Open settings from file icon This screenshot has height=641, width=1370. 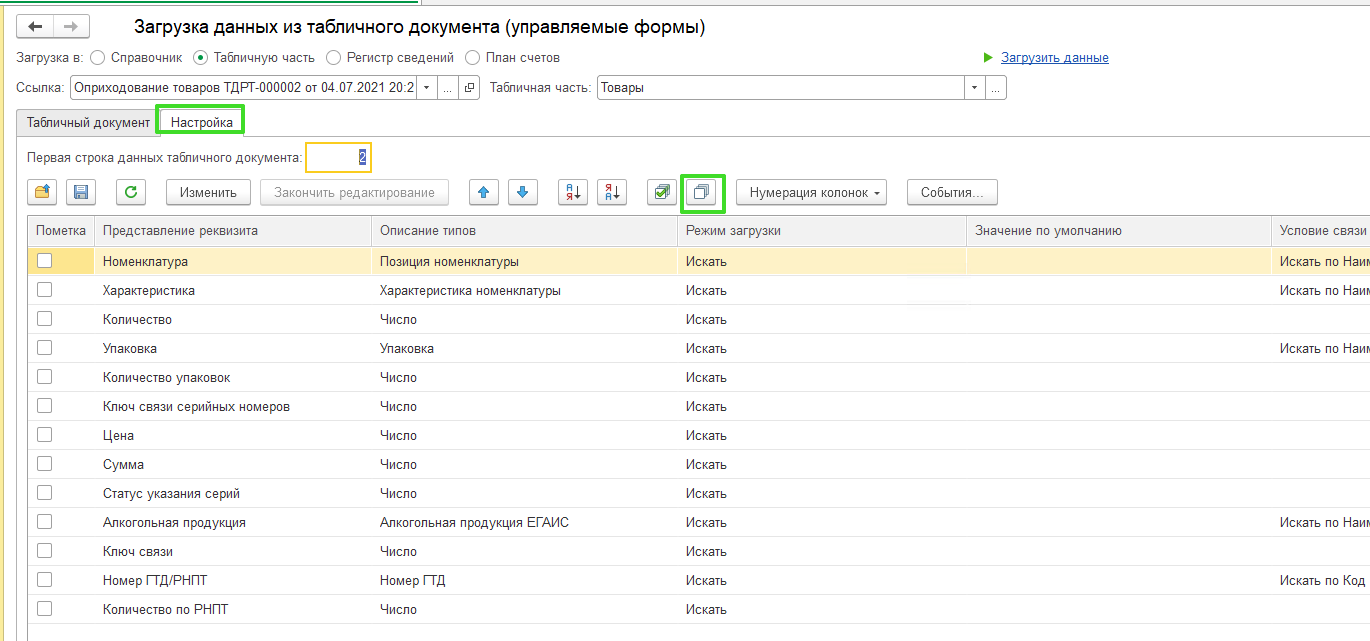(42, 193)
